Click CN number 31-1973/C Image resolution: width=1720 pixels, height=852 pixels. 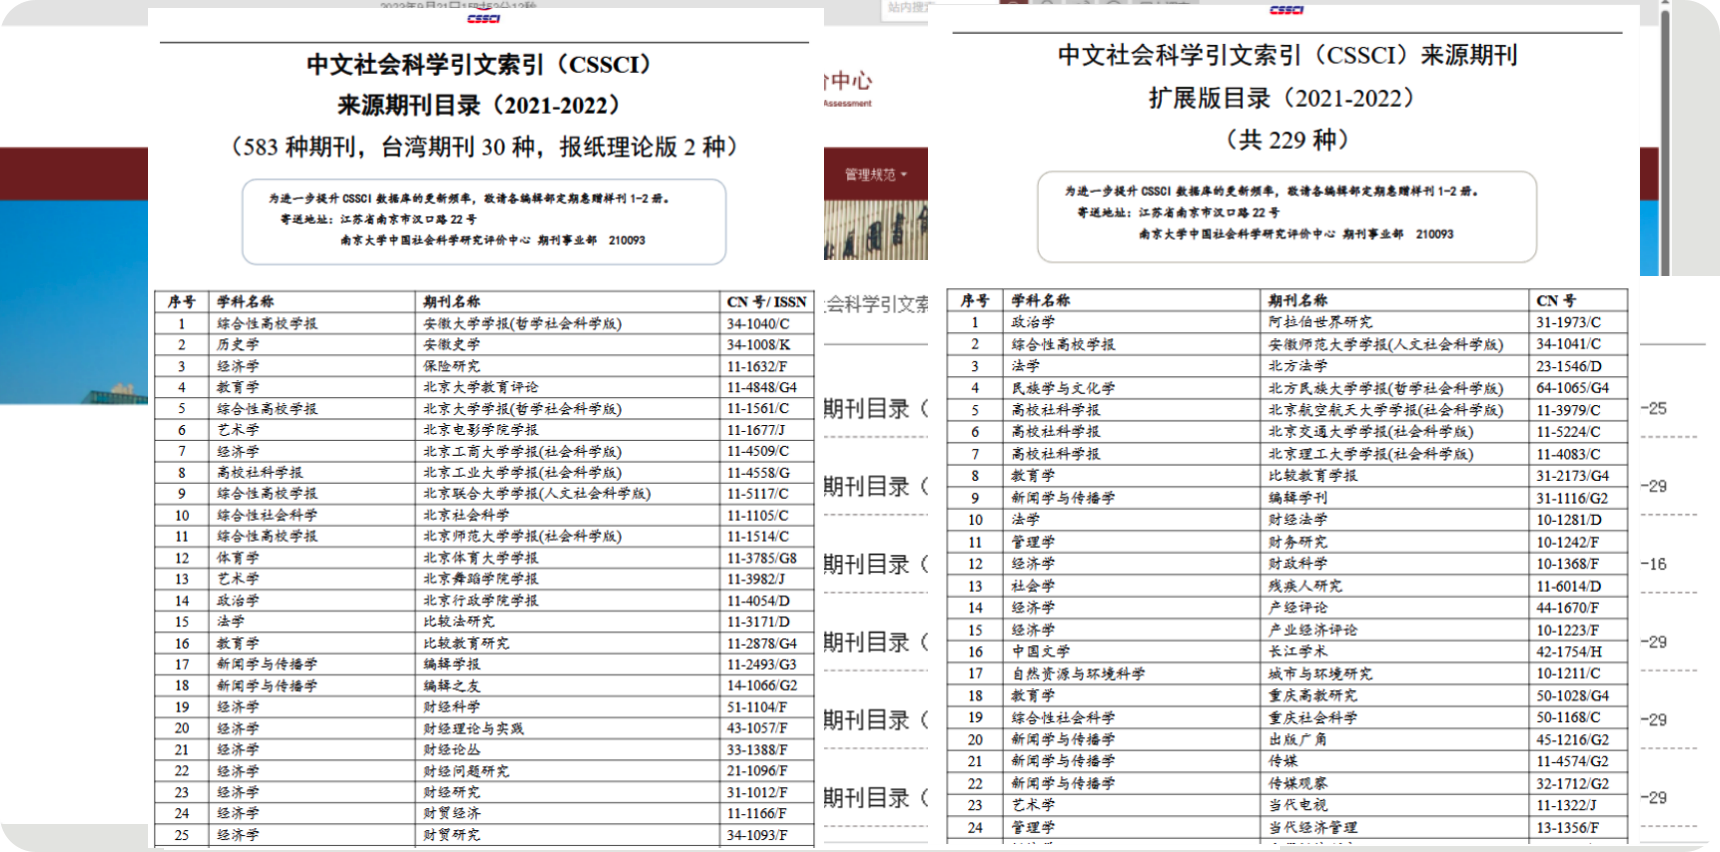pos(1568,322)
